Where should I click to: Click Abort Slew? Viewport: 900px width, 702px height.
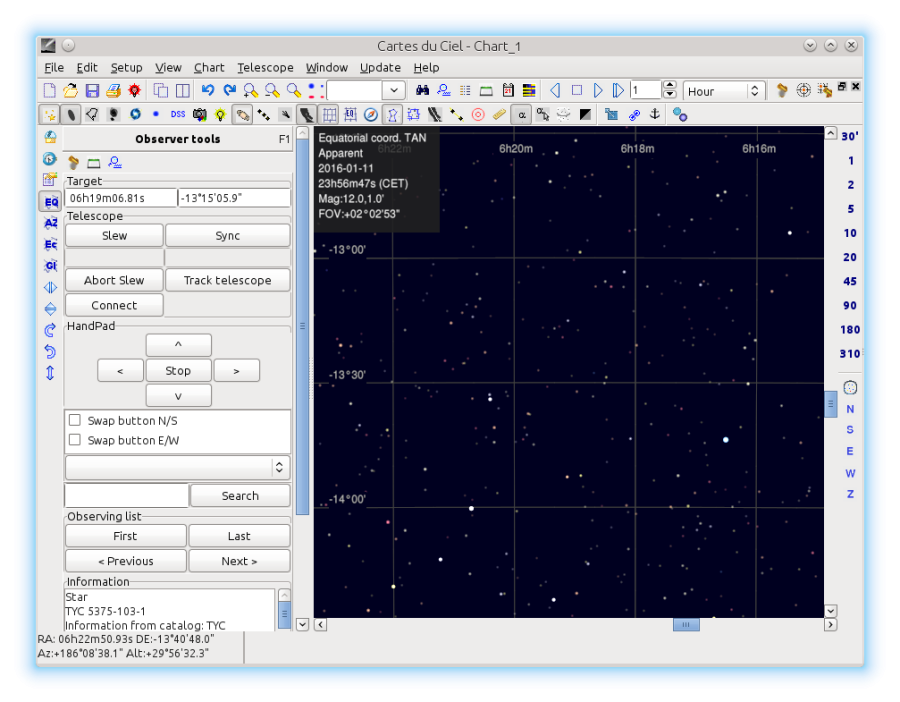click(x=114, y=280)
